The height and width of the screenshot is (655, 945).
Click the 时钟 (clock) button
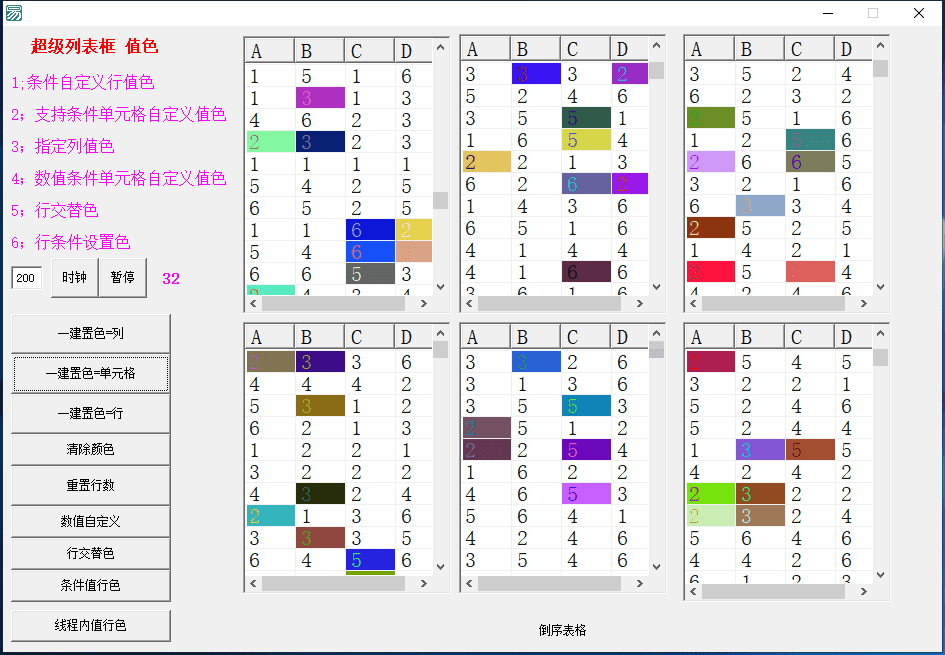point(75,278)
